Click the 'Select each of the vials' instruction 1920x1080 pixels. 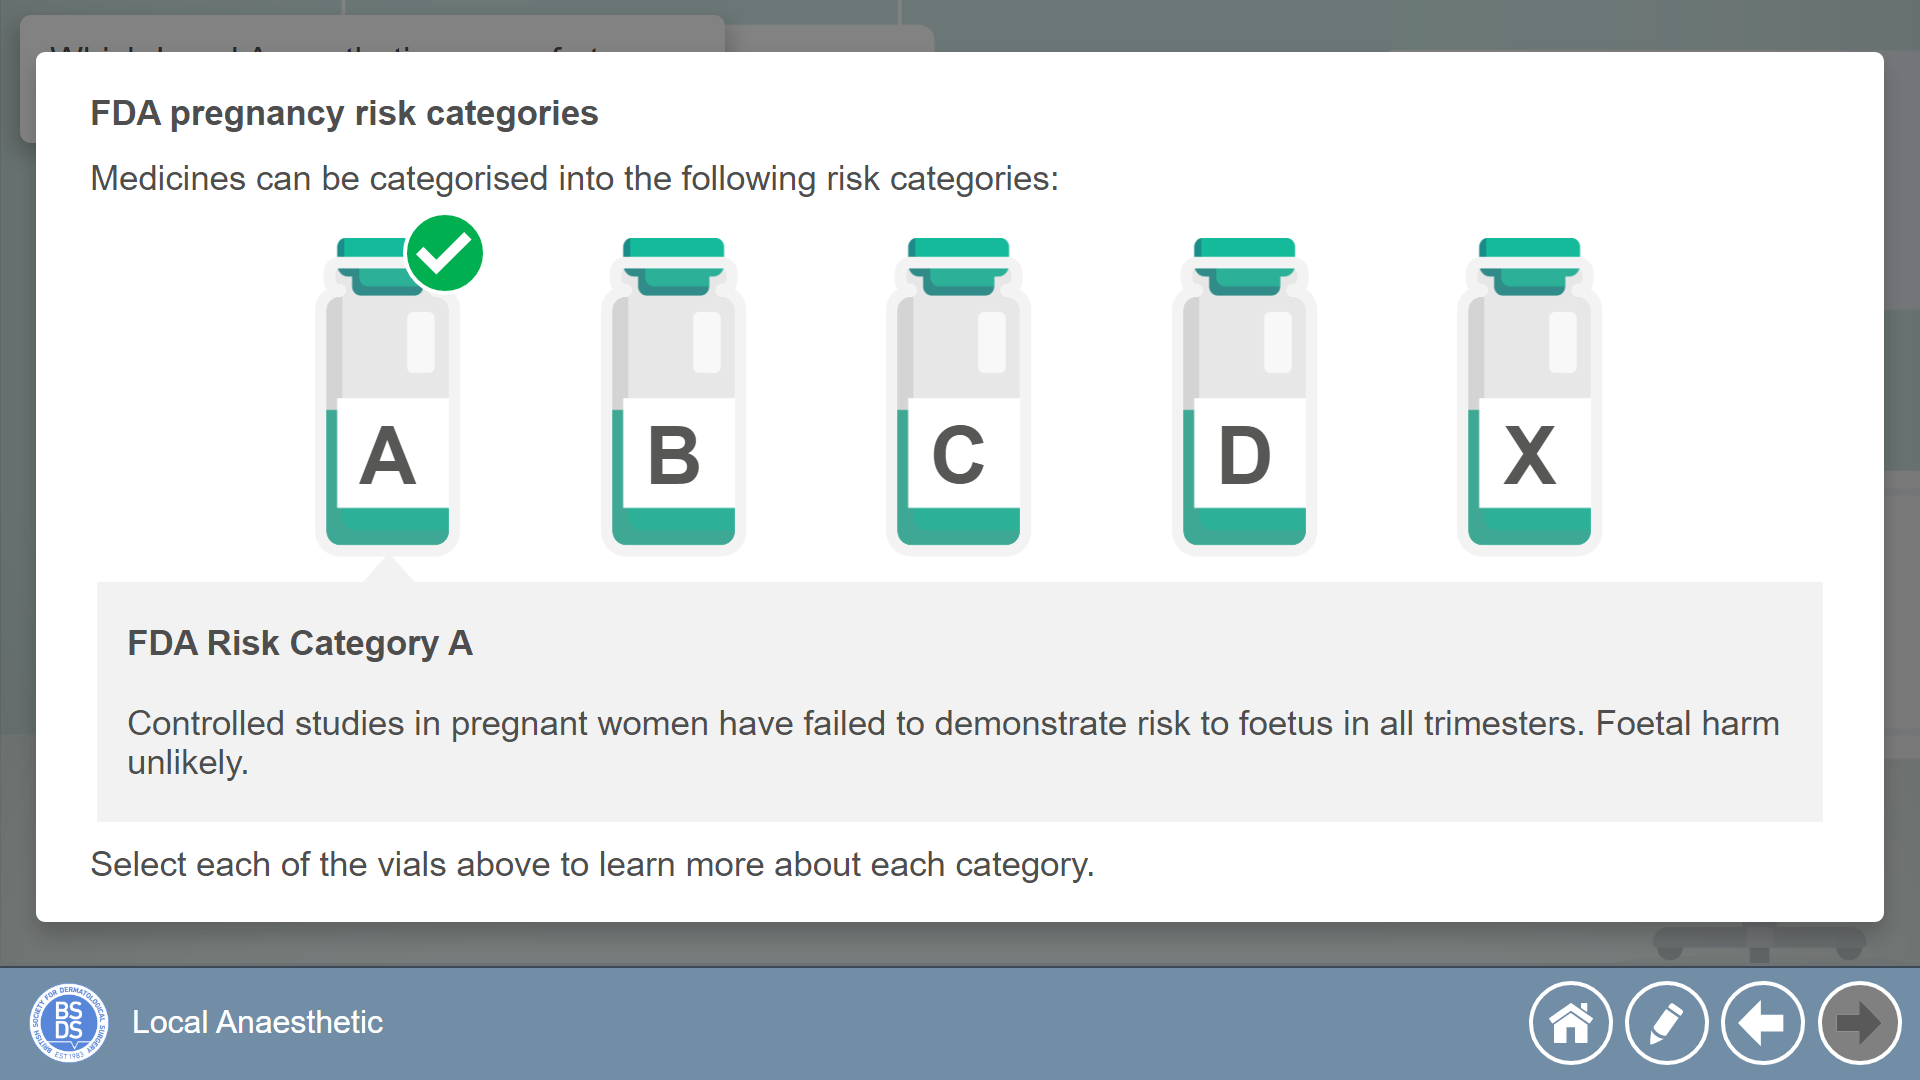pyautogui.click(x=592, y=864)
